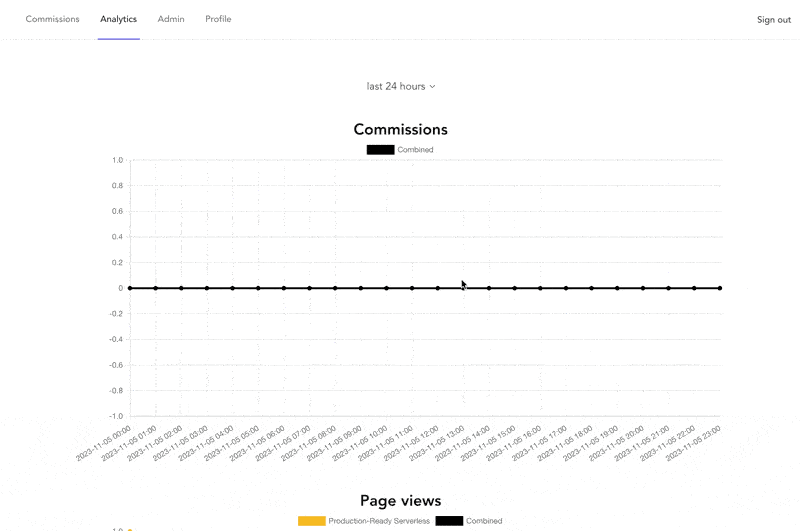Toggle the black Combined legend swatch under Commissions

(x=380, y=150)
